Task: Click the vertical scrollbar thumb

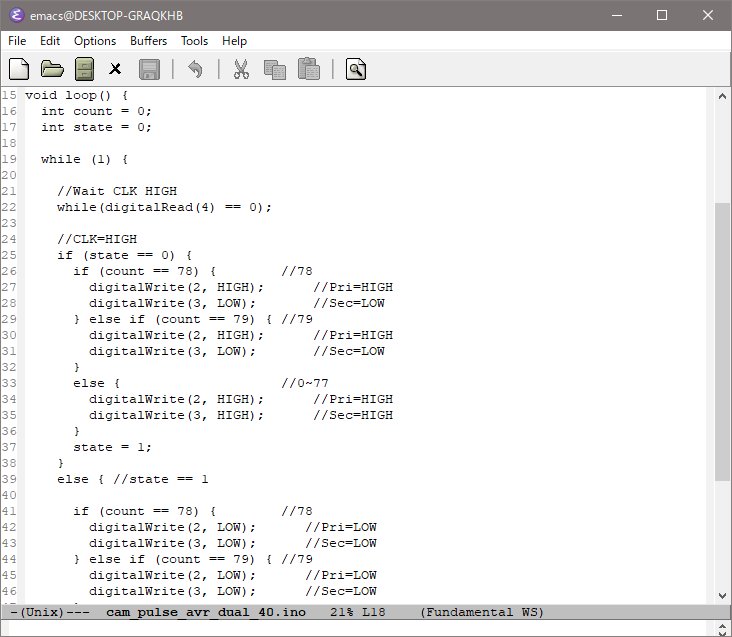Action: click(x=722, y=342)
